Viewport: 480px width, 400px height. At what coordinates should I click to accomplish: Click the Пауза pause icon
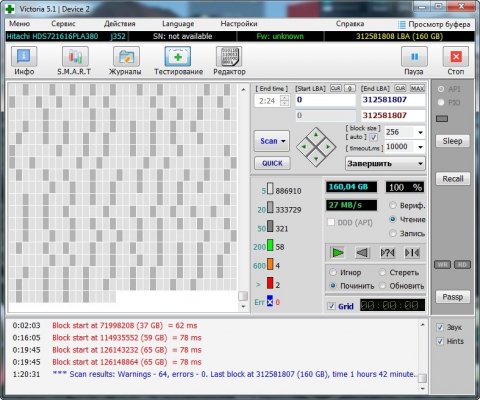pyautogui.click(x=414, y=57)
